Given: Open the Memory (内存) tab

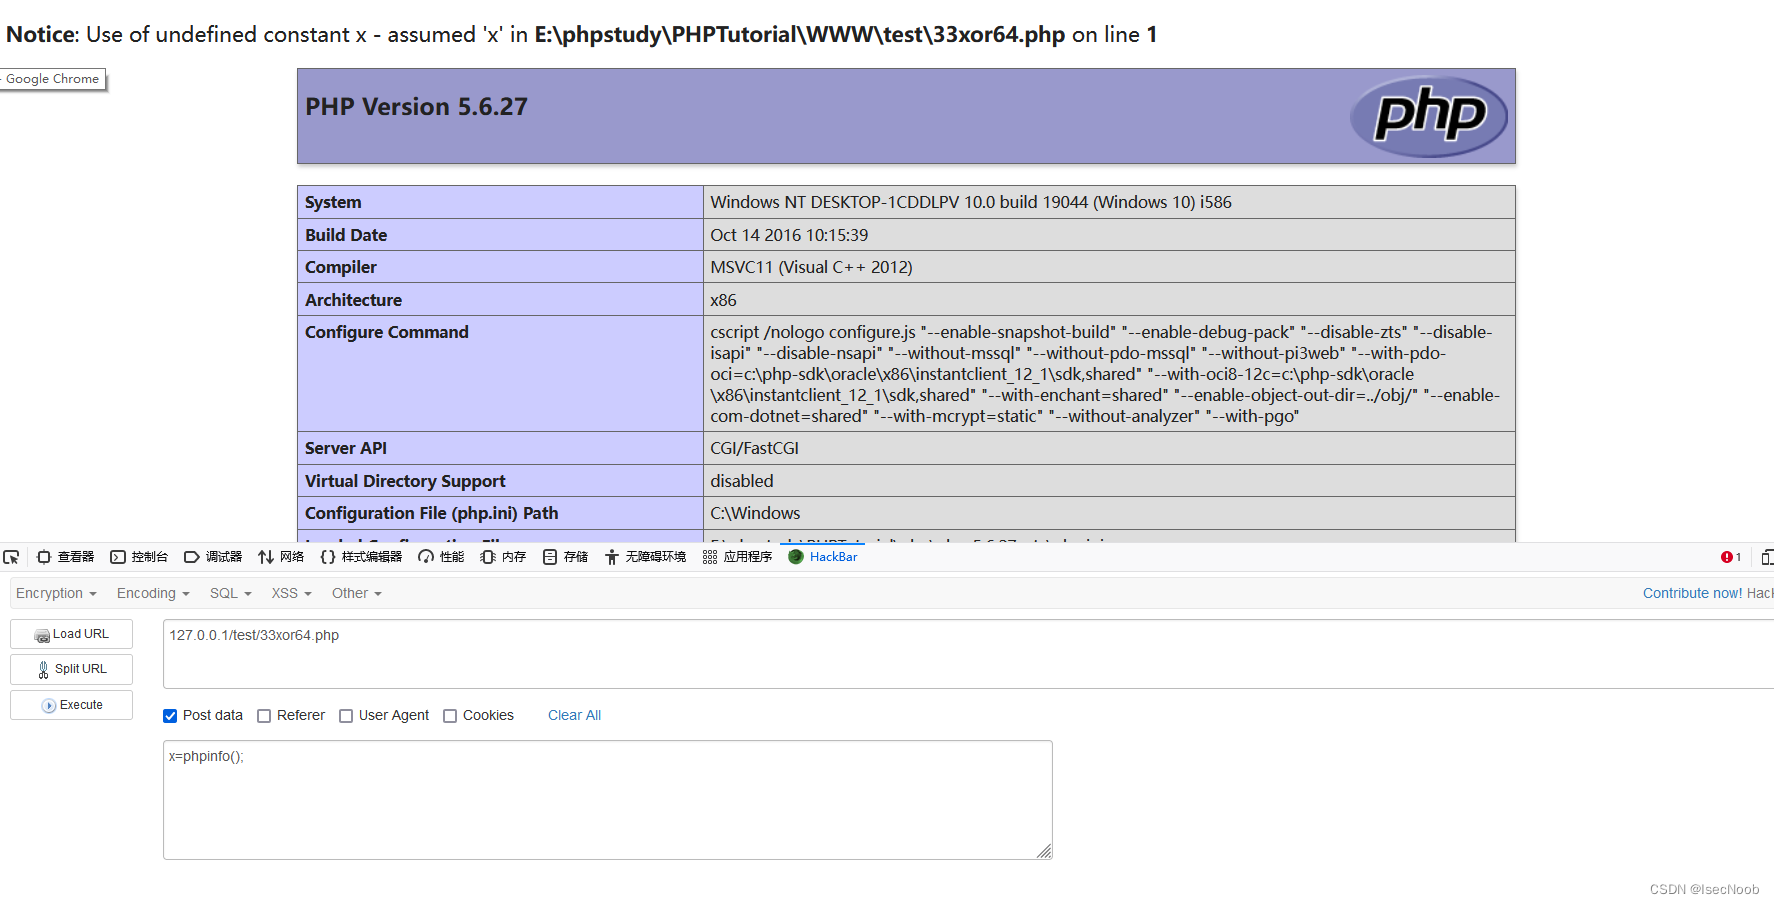Looking at the screenshot, I should [x=503, y=557].
